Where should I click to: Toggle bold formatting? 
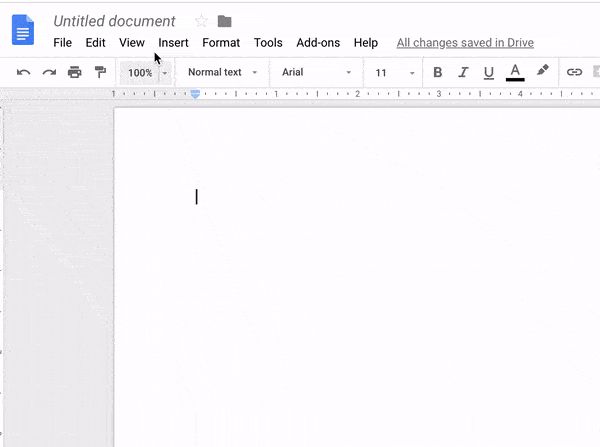point(438,72)
